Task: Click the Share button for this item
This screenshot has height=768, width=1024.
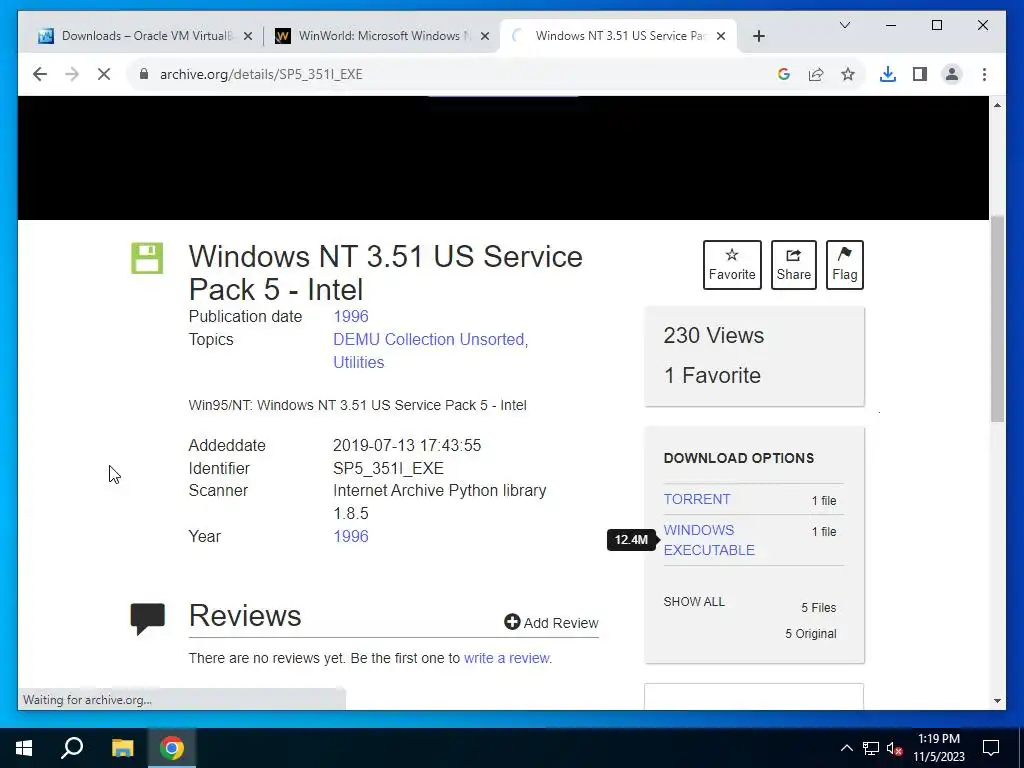Action: coord(793,265)
